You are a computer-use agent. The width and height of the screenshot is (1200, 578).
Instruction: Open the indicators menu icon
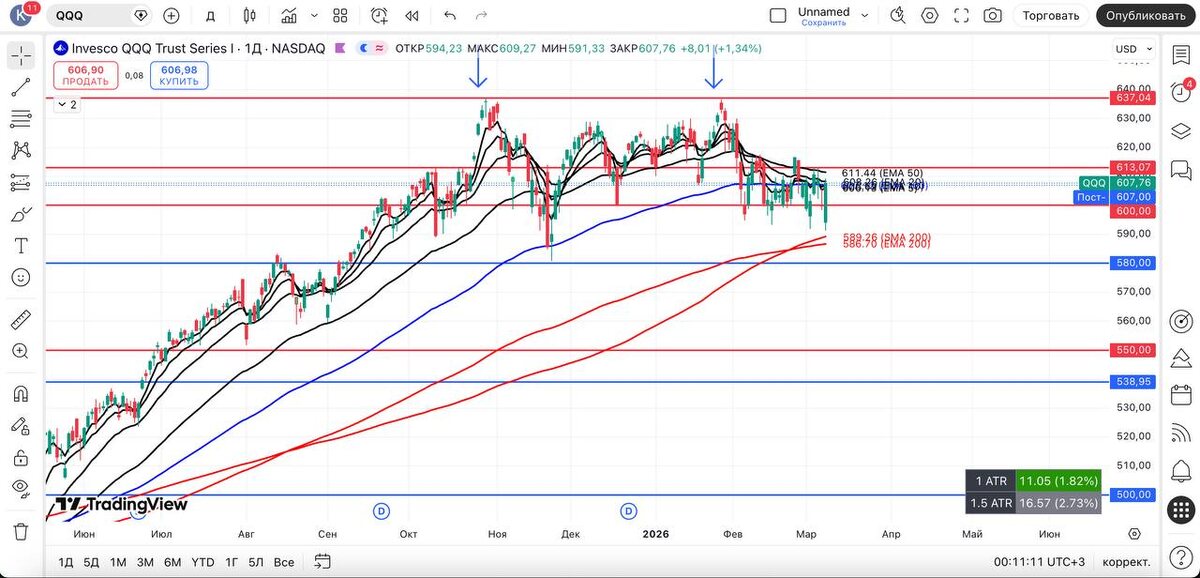tap(290, 15)
